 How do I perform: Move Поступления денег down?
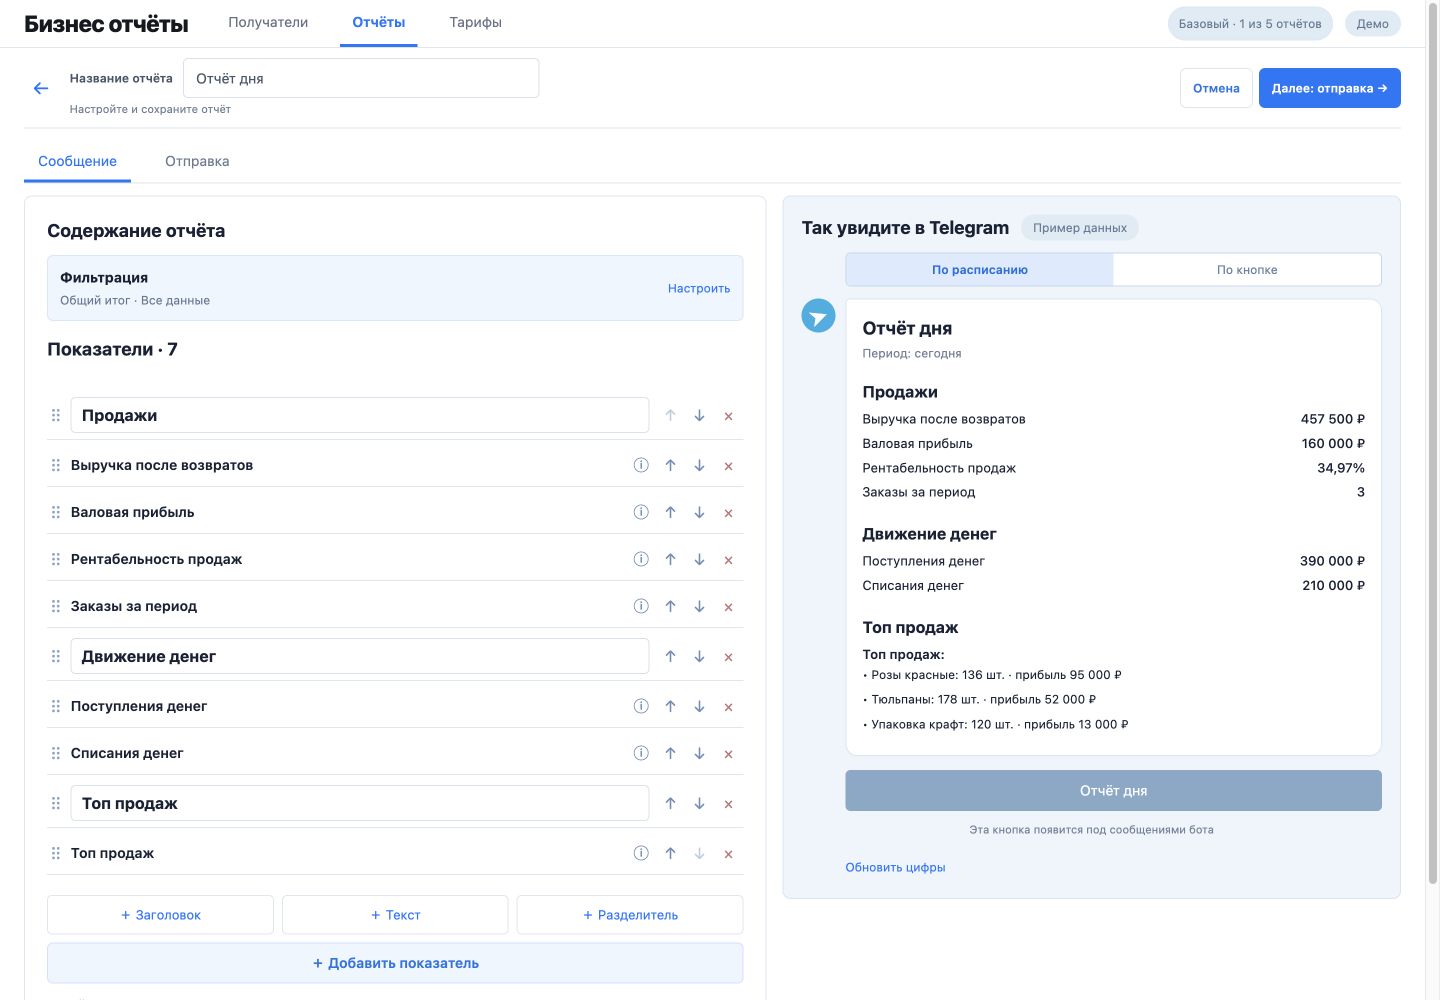point(699,706)
